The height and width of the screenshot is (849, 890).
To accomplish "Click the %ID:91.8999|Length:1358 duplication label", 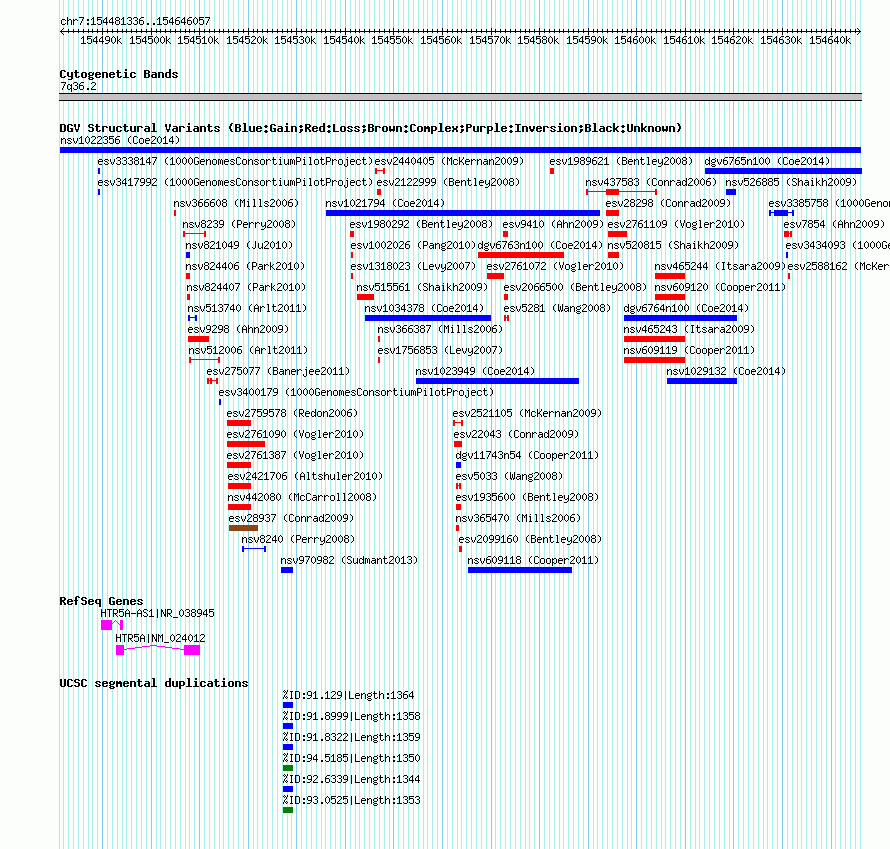I will [351, 716].
